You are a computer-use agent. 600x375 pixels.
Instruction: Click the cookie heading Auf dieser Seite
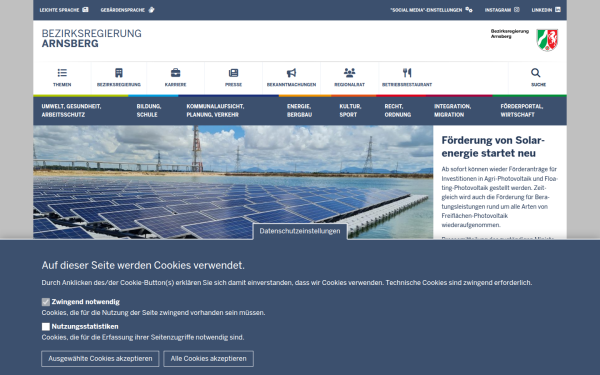(x=143, y=265)
